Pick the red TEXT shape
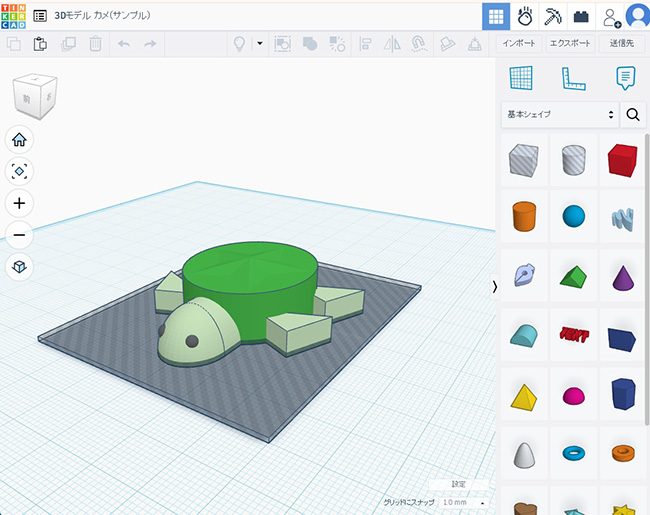The height and width of the screenshot is (515, 650). (x=574, y=335)
